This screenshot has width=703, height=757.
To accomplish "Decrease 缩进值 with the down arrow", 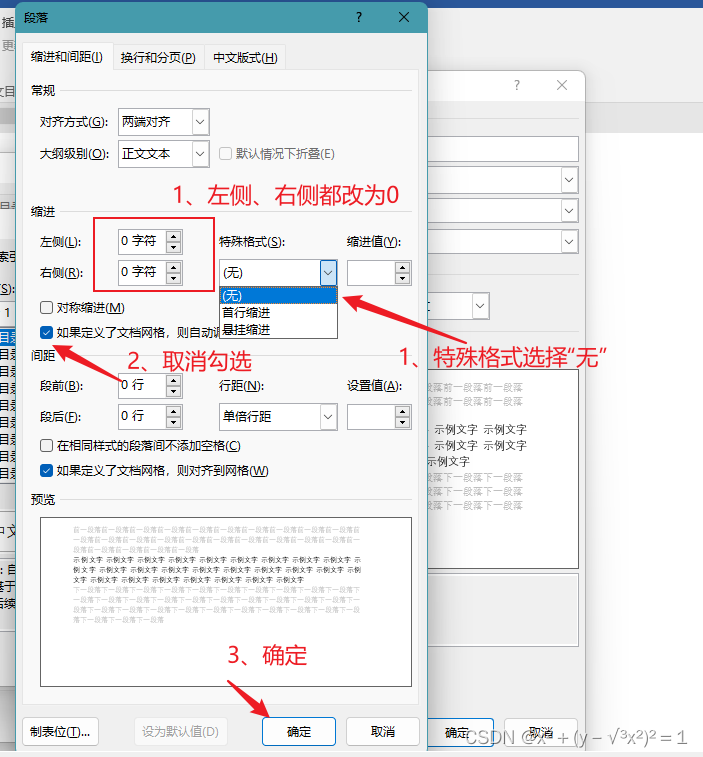I will point(402,279).
